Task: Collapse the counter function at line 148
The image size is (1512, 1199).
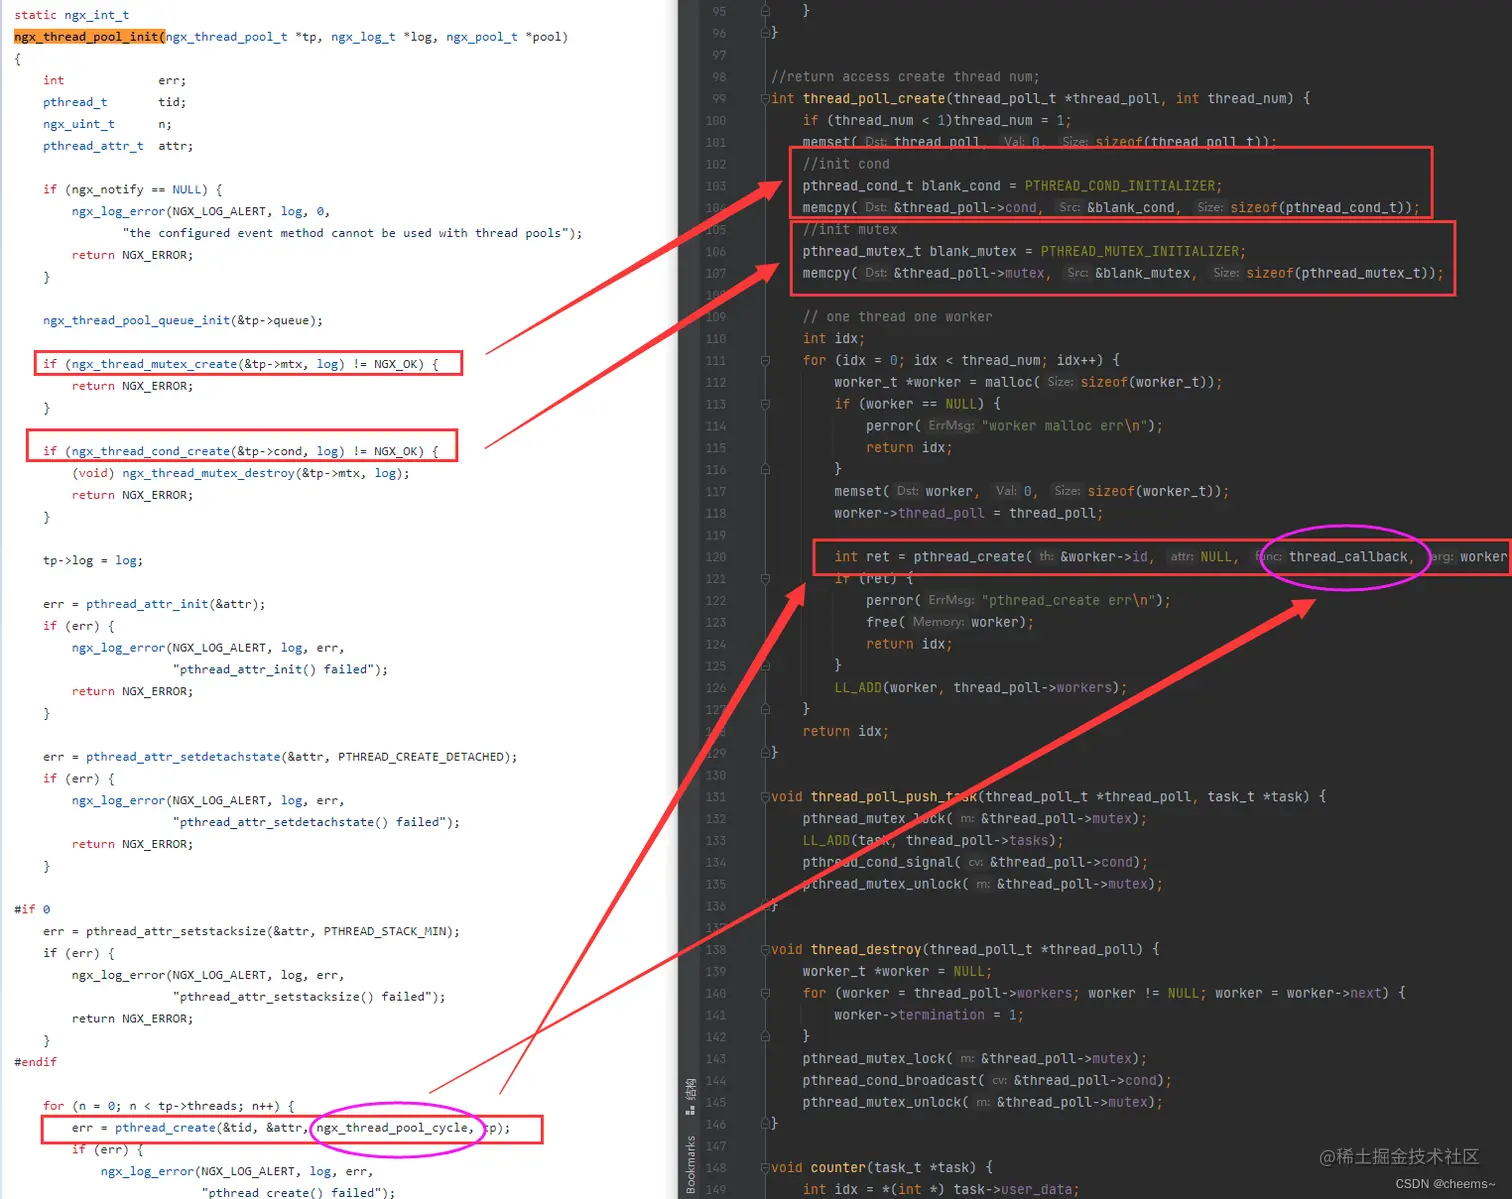Action: [765, 1167]
